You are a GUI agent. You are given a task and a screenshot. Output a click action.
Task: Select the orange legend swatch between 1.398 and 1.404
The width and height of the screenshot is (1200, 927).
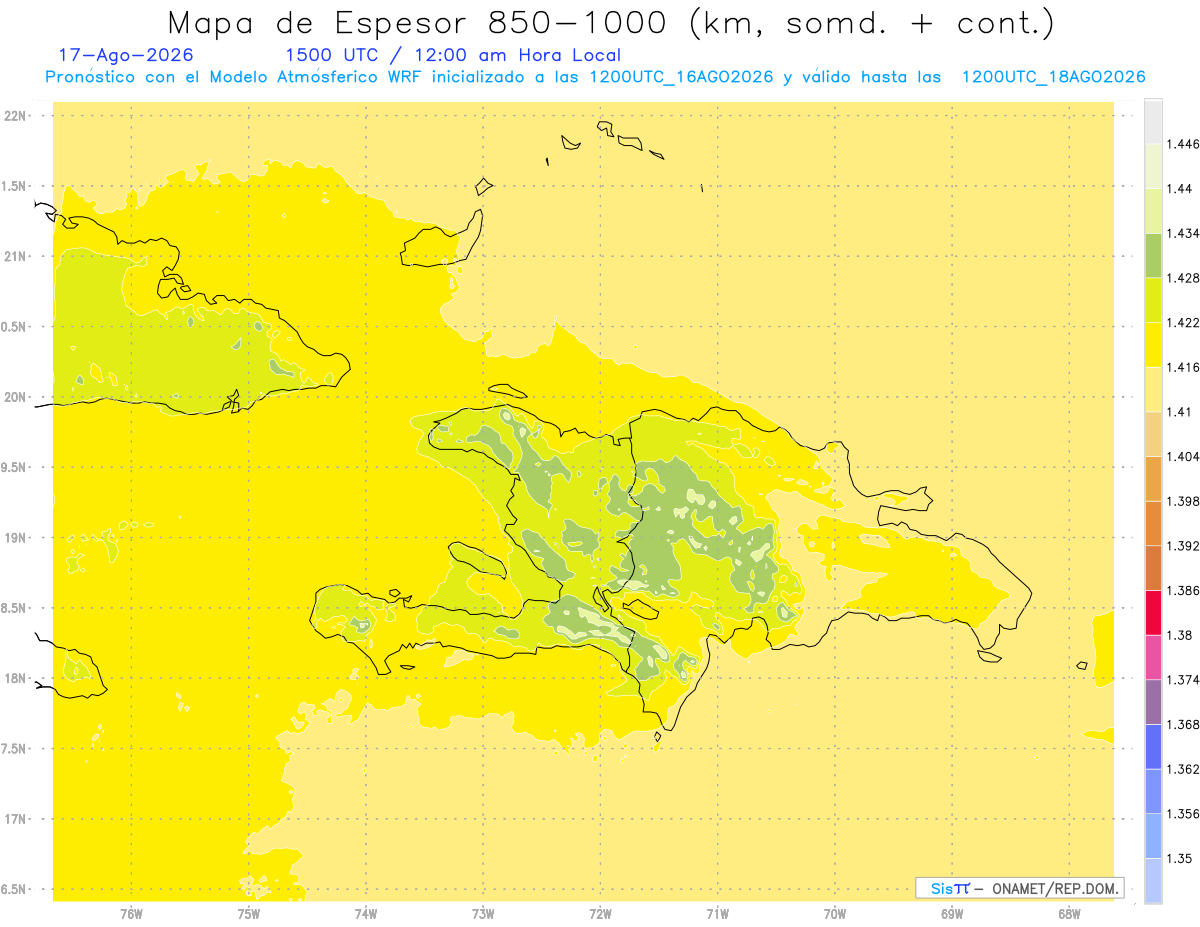pos(1153,479)
